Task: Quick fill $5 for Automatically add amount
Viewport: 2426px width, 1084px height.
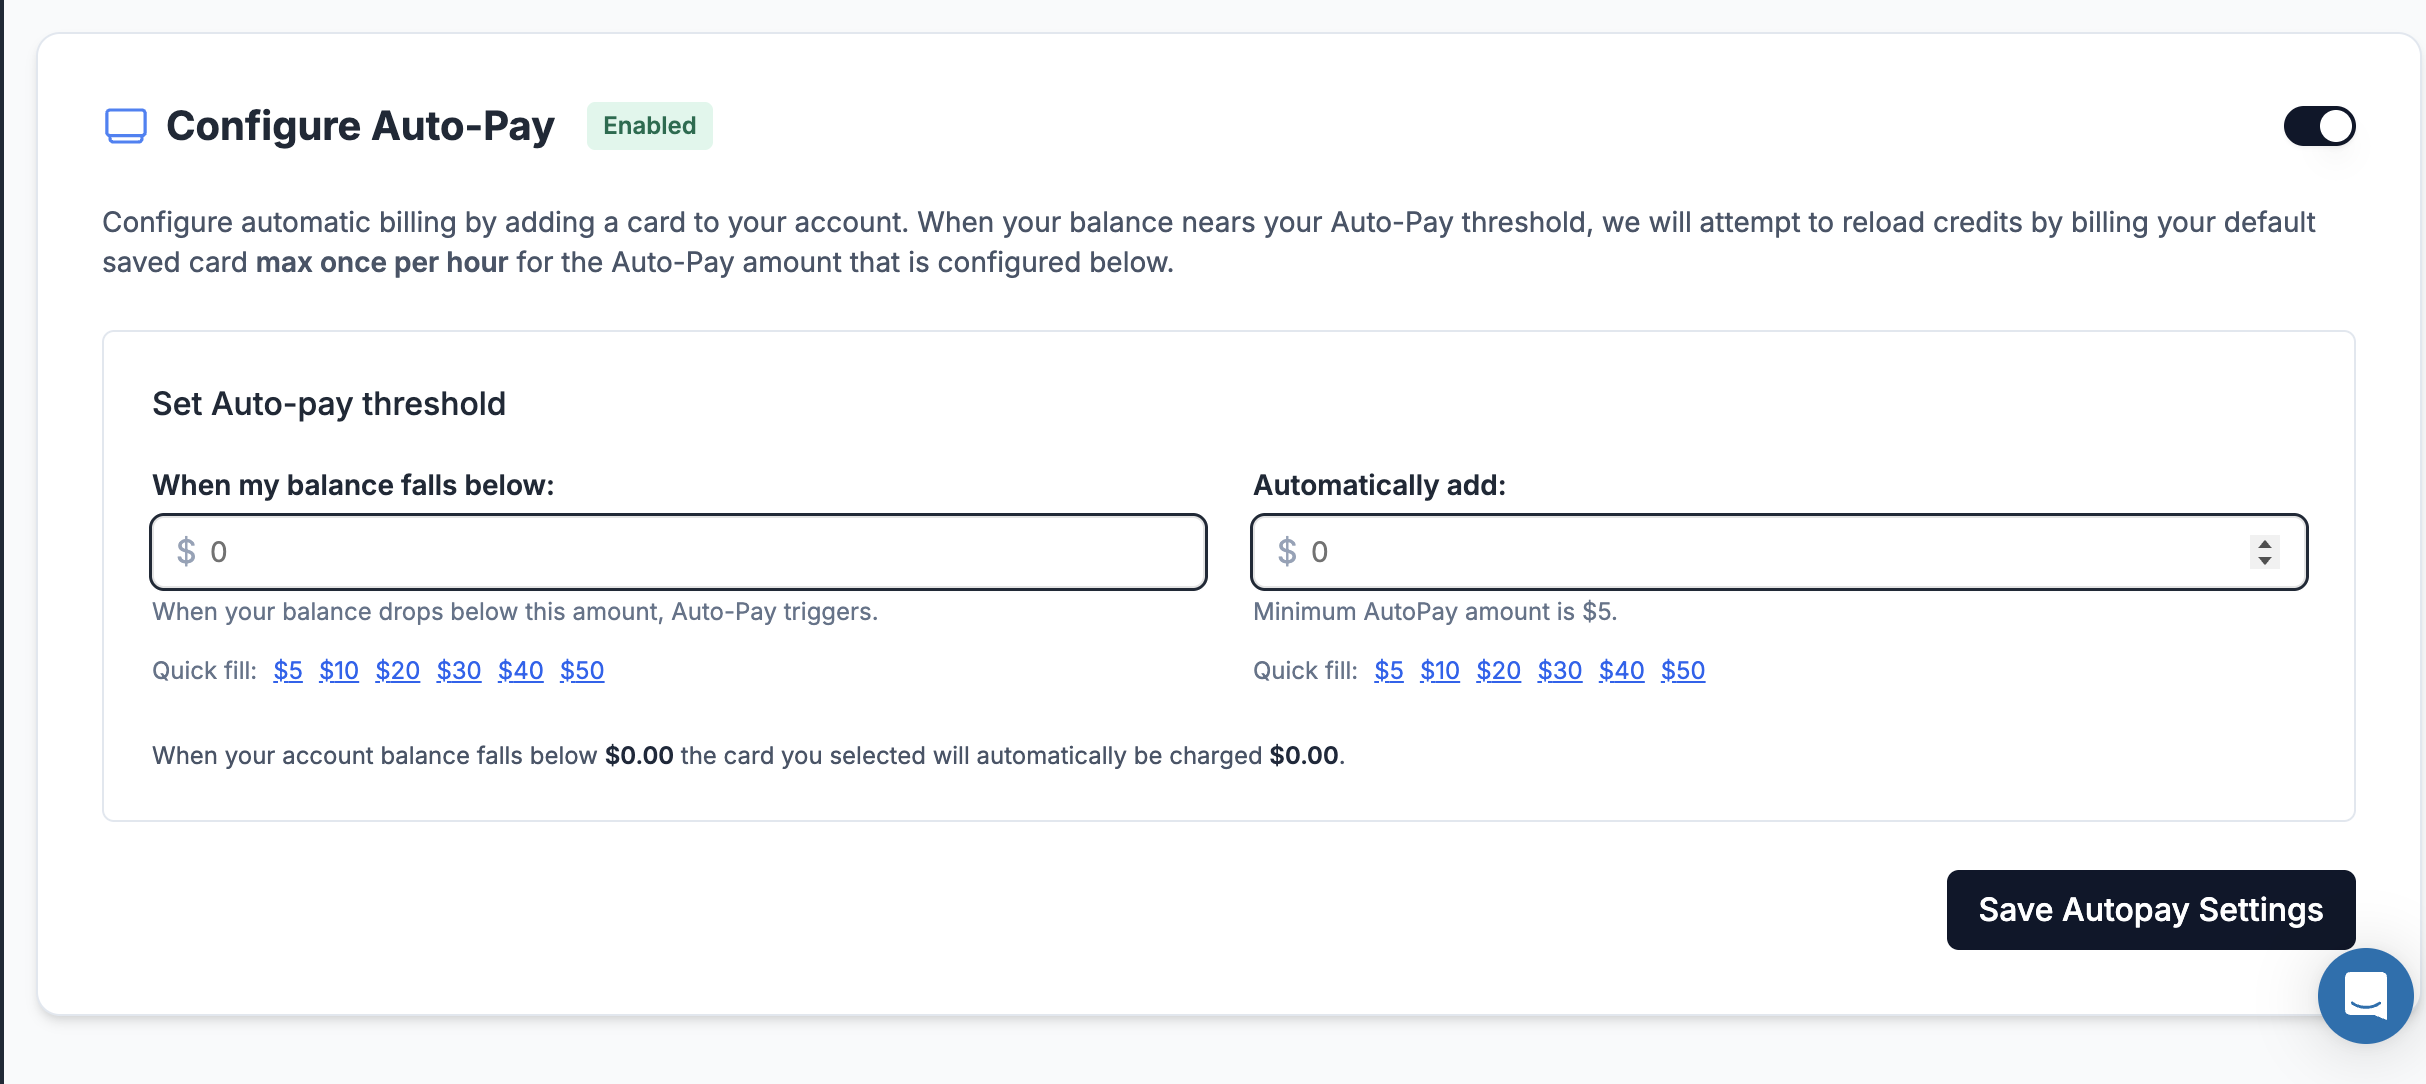Action: click(x=1389, y=670)
